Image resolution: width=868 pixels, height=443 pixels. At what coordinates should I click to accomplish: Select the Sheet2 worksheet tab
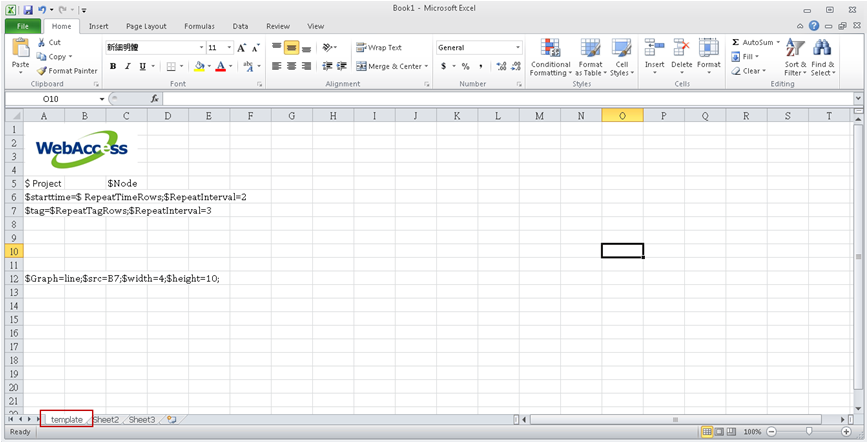click(106, 420)
